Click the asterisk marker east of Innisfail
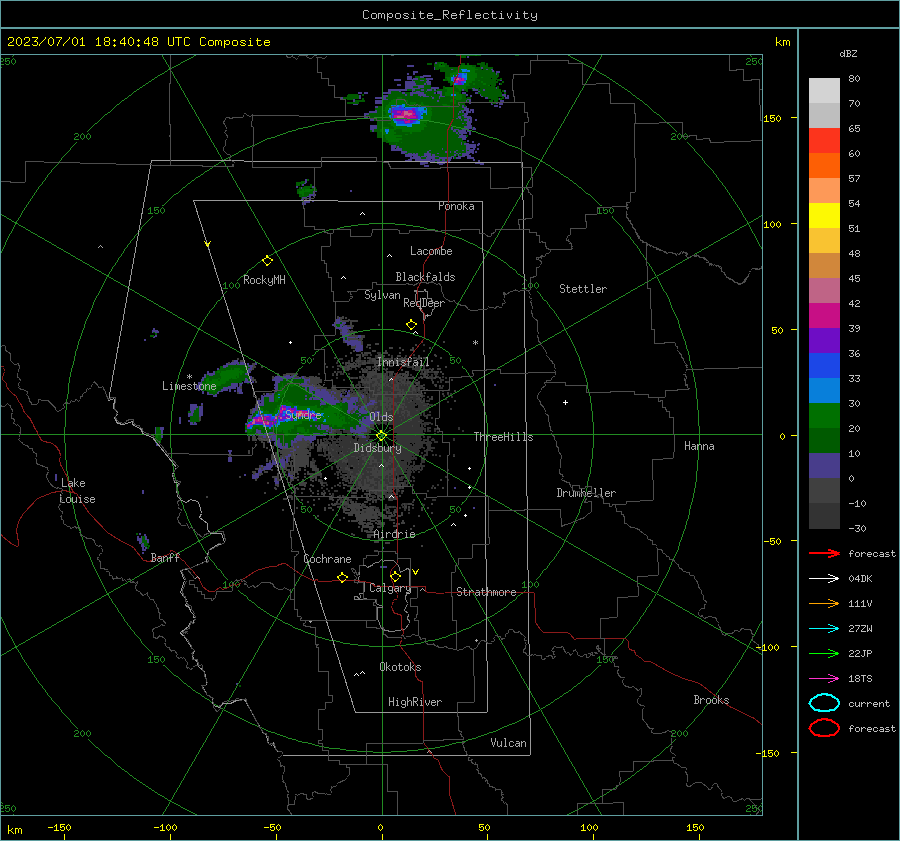Viewport: 900px width, 841px height. (x=475, y=343)
